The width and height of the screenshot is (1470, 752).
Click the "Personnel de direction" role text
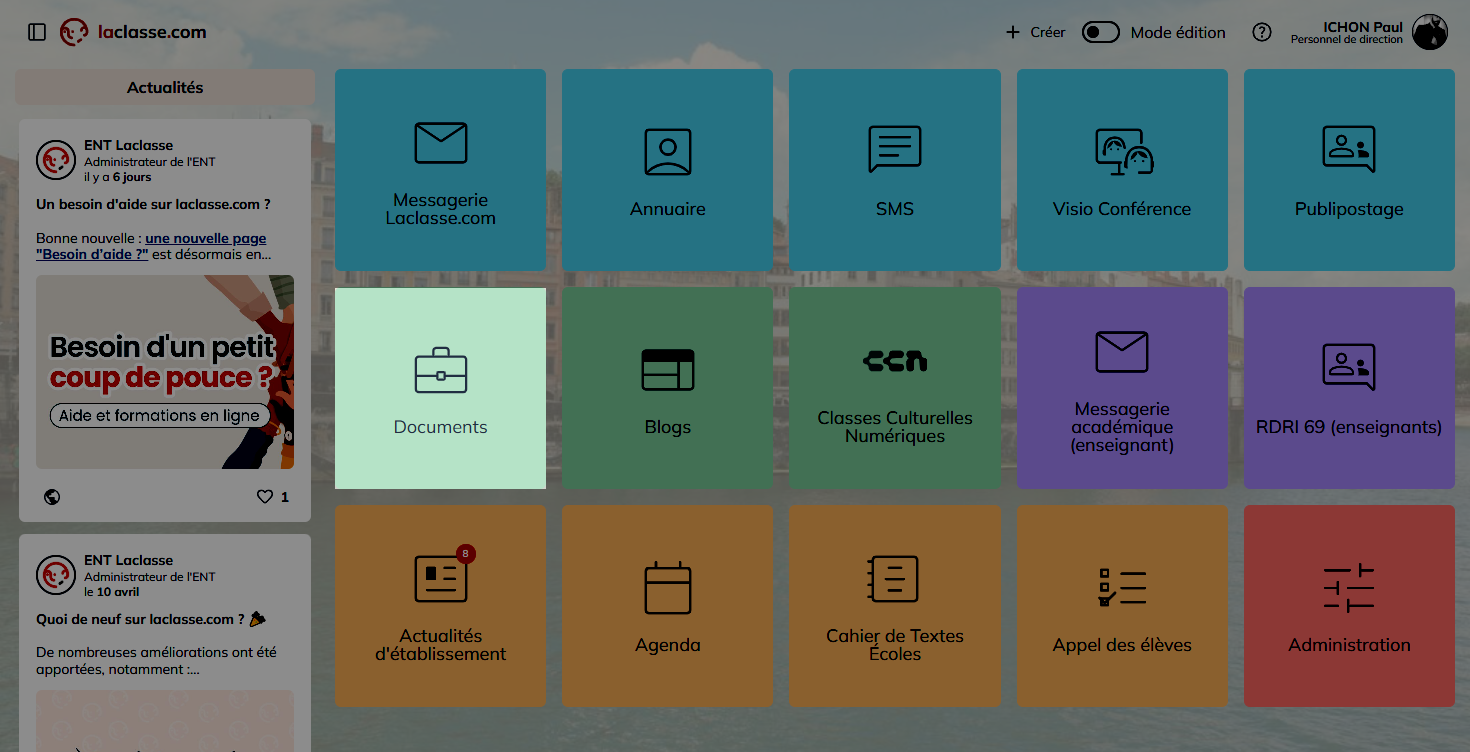click(x=1347, y=40)
